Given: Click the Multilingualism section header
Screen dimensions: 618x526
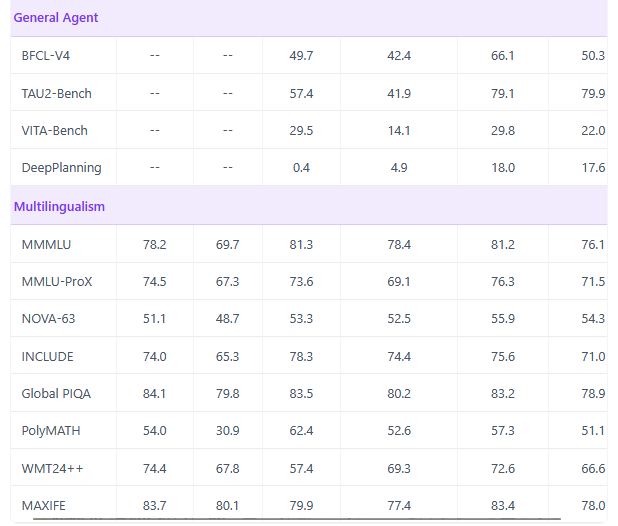Looking at the screenshot, I should point(59,206).
